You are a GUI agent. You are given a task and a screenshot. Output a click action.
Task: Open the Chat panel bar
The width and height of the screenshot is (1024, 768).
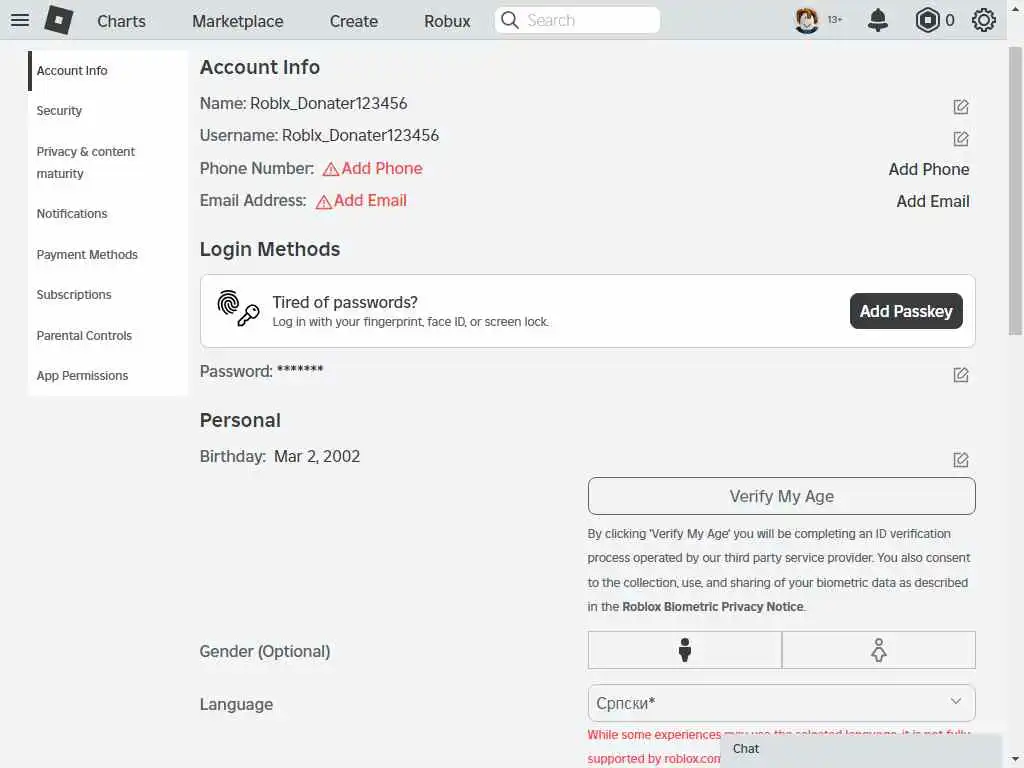[x=861, y=750]
